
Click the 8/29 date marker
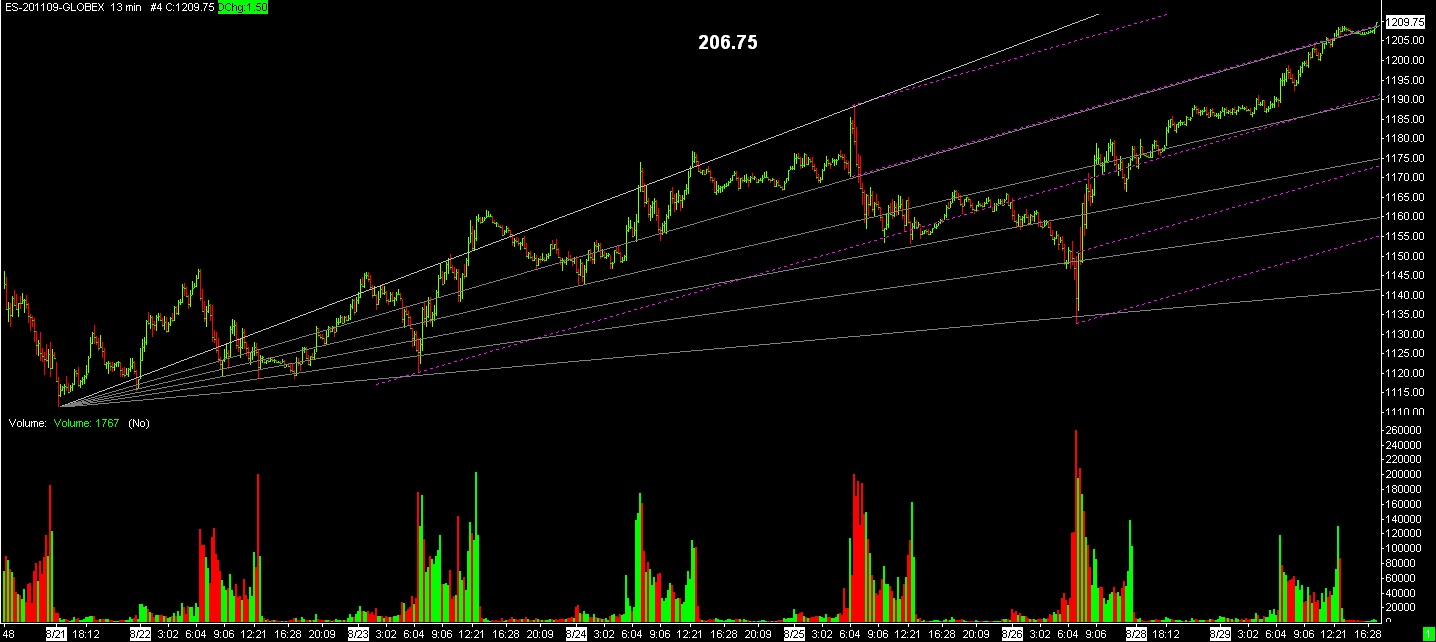[1220, 634]
